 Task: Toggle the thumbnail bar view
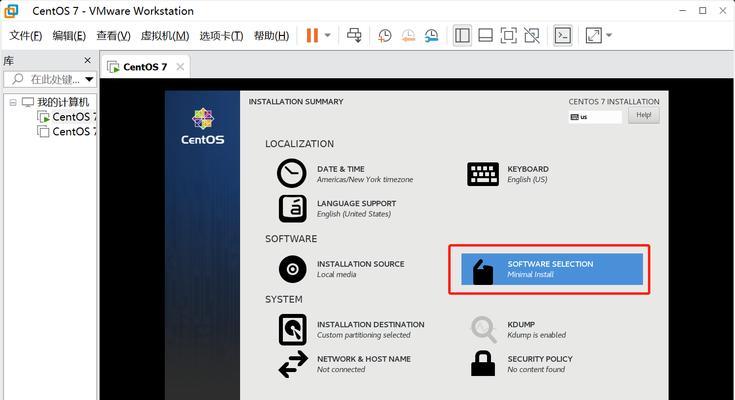[x=485, y=36]
